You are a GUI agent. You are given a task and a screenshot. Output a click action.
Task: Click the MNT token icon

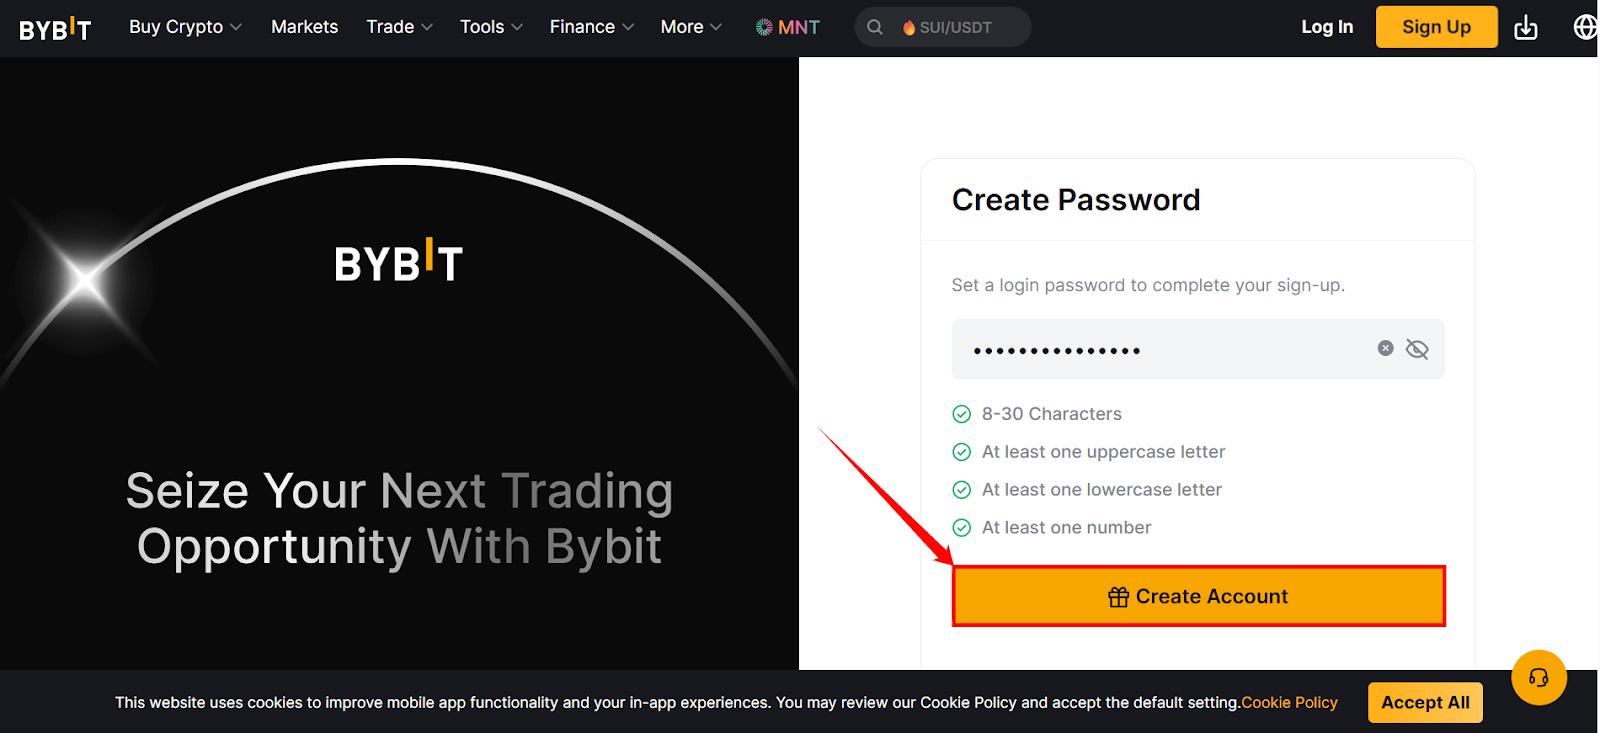(764, 27)
